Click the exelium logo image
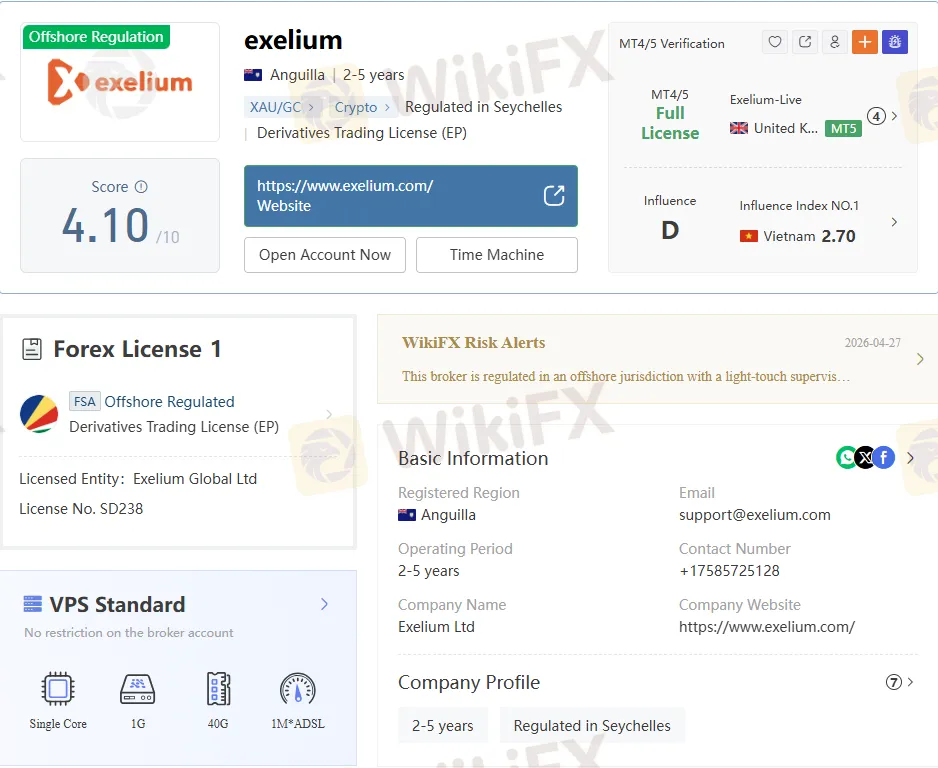Screen dimensions: 938x768 (120, 82)
